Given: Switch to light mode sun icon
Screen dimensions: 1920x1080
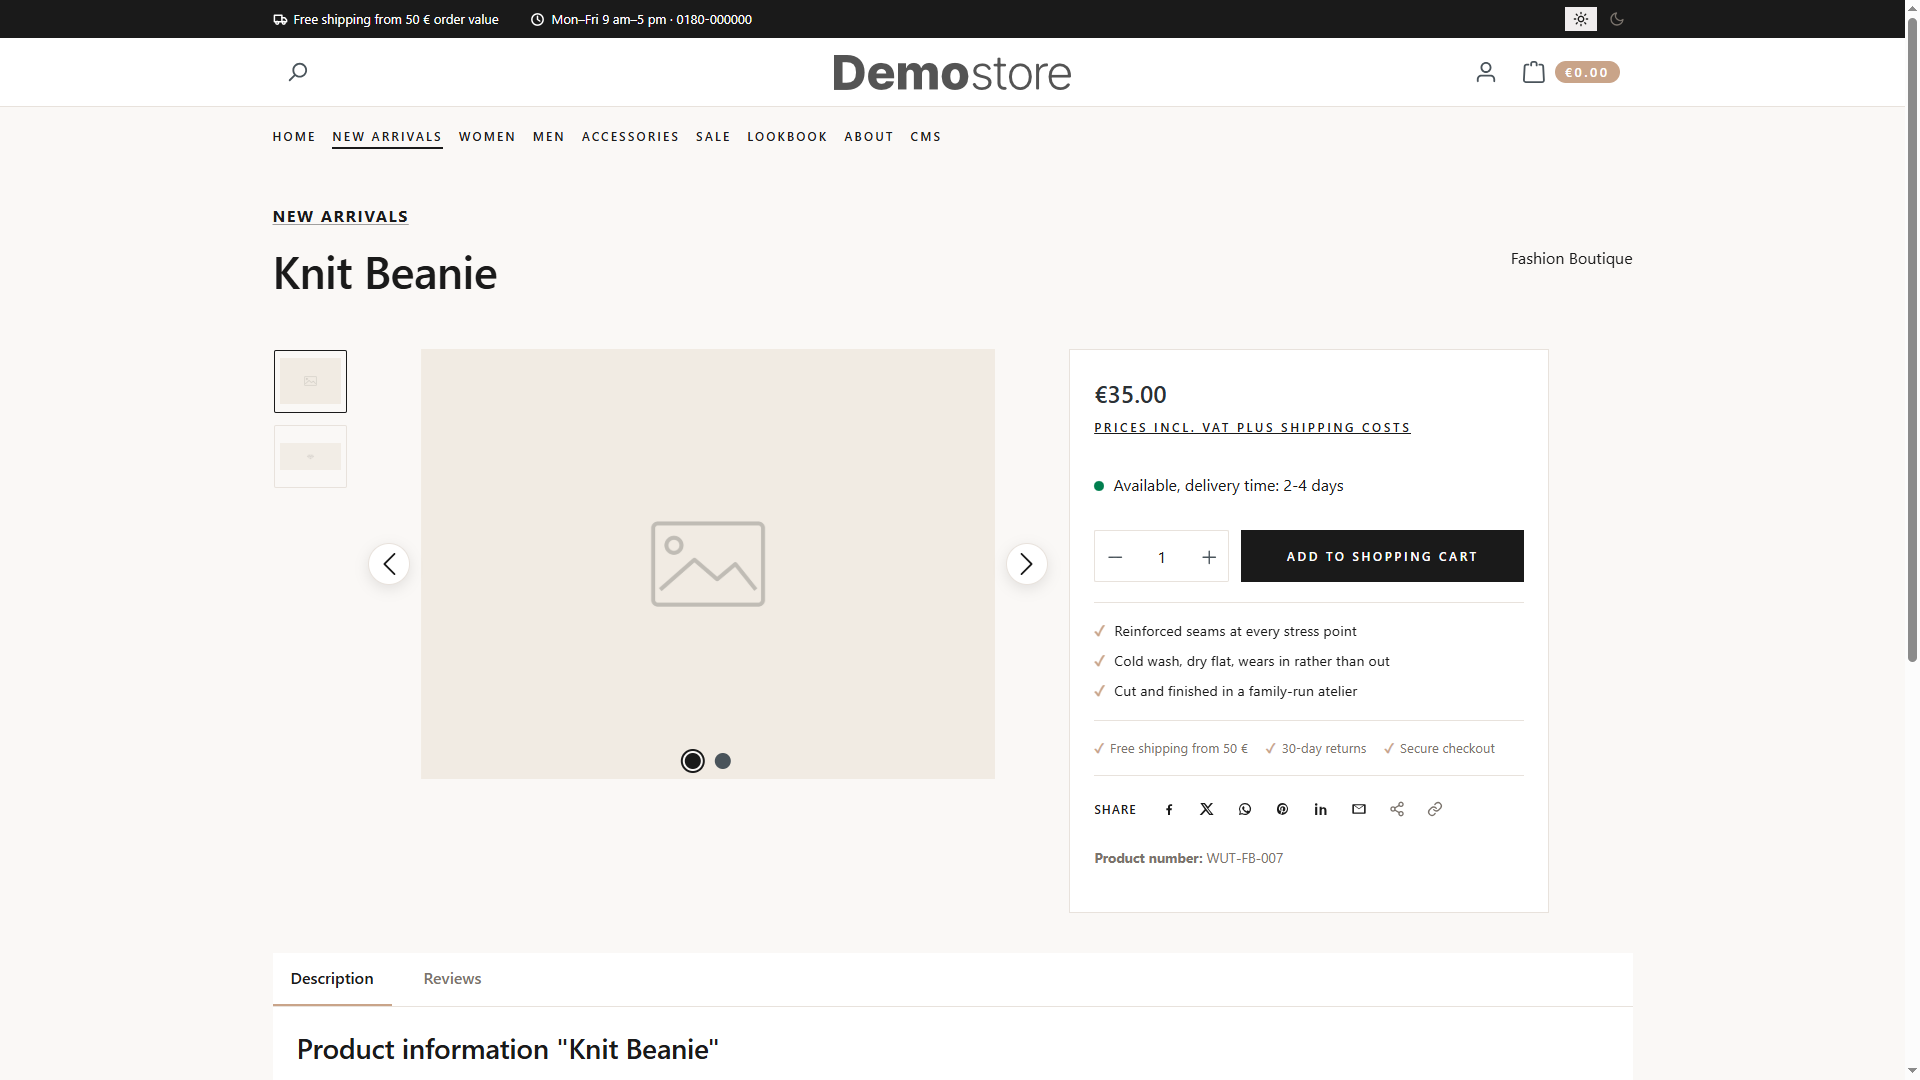Looking at the screenshot, I should tap(1581, 19).
